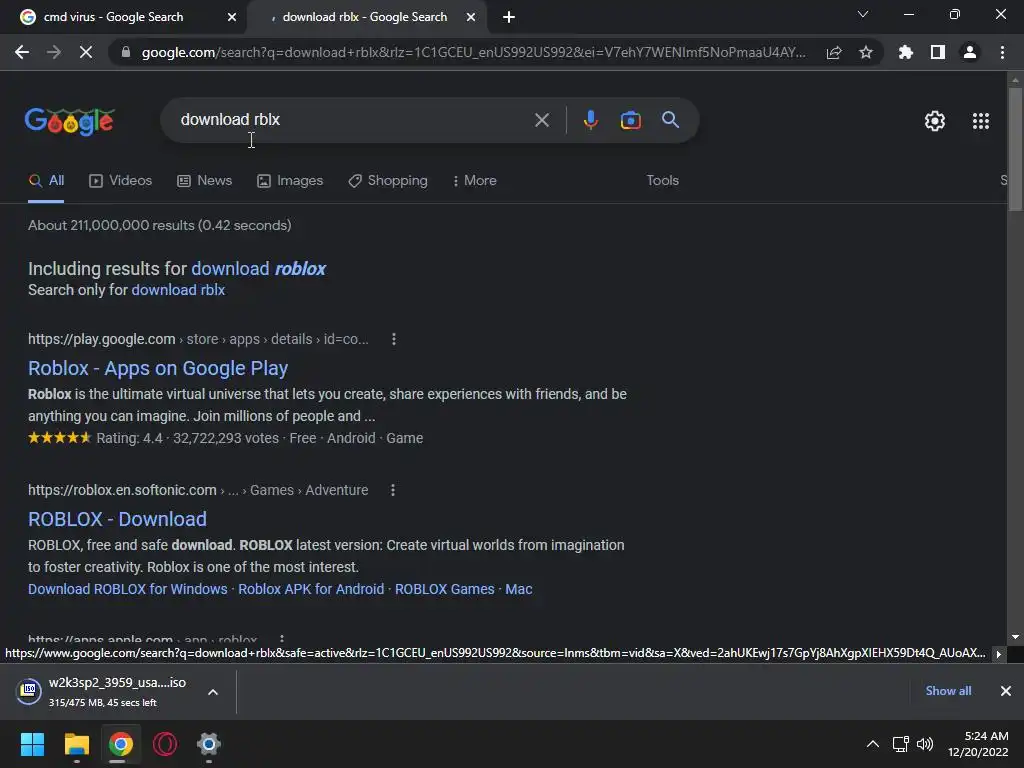Open options for softonic result

point(392,490)
